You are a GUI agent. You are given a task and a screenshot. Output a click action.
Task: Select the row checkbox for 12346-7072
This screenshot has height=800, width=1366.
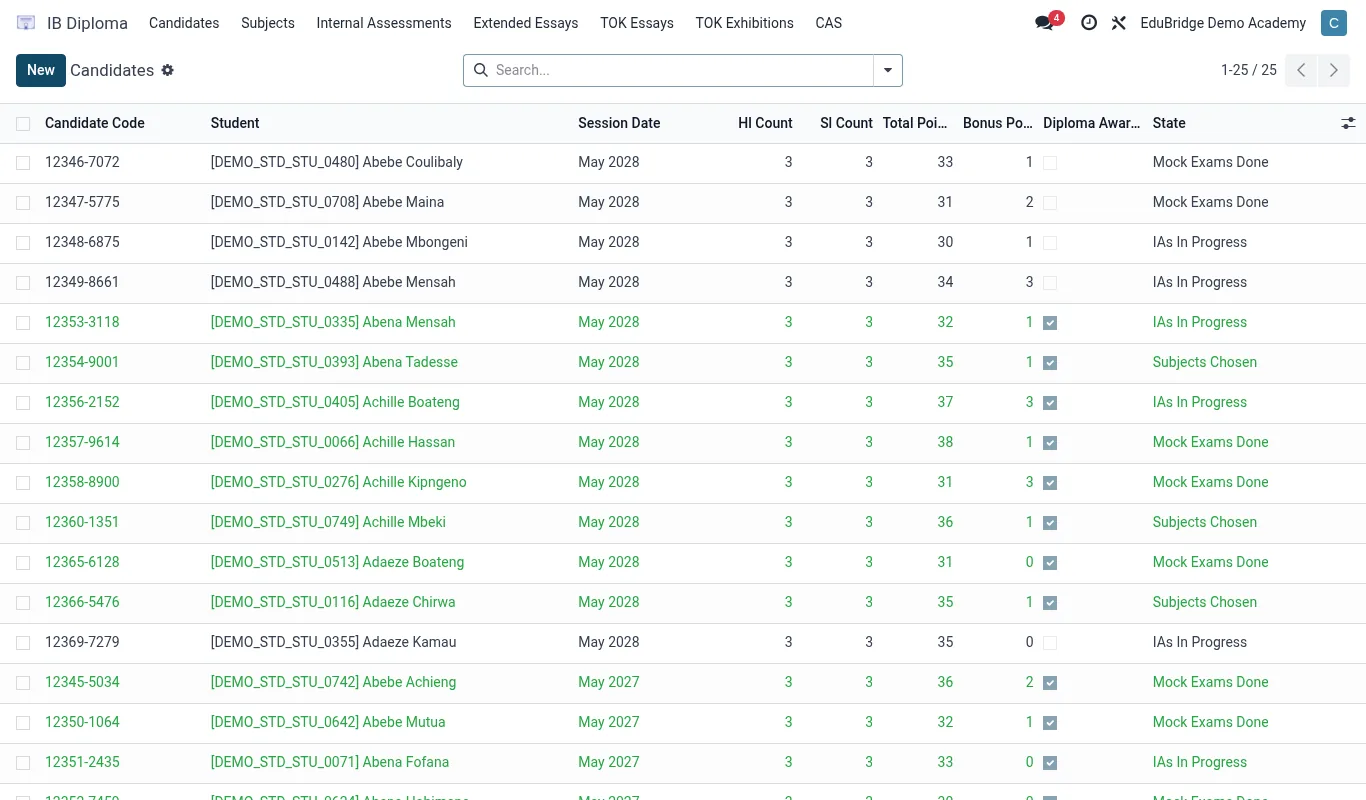coord(23,163)
